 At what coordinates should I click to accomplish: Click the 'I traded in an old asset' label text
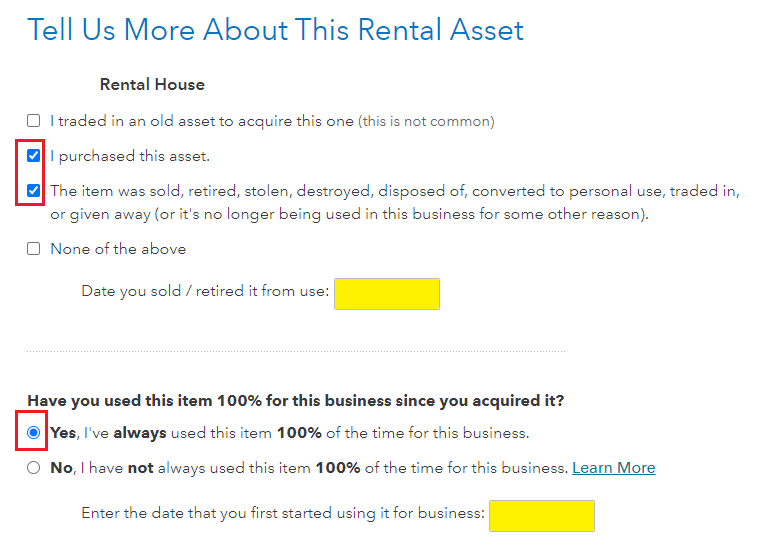point(202,121)
